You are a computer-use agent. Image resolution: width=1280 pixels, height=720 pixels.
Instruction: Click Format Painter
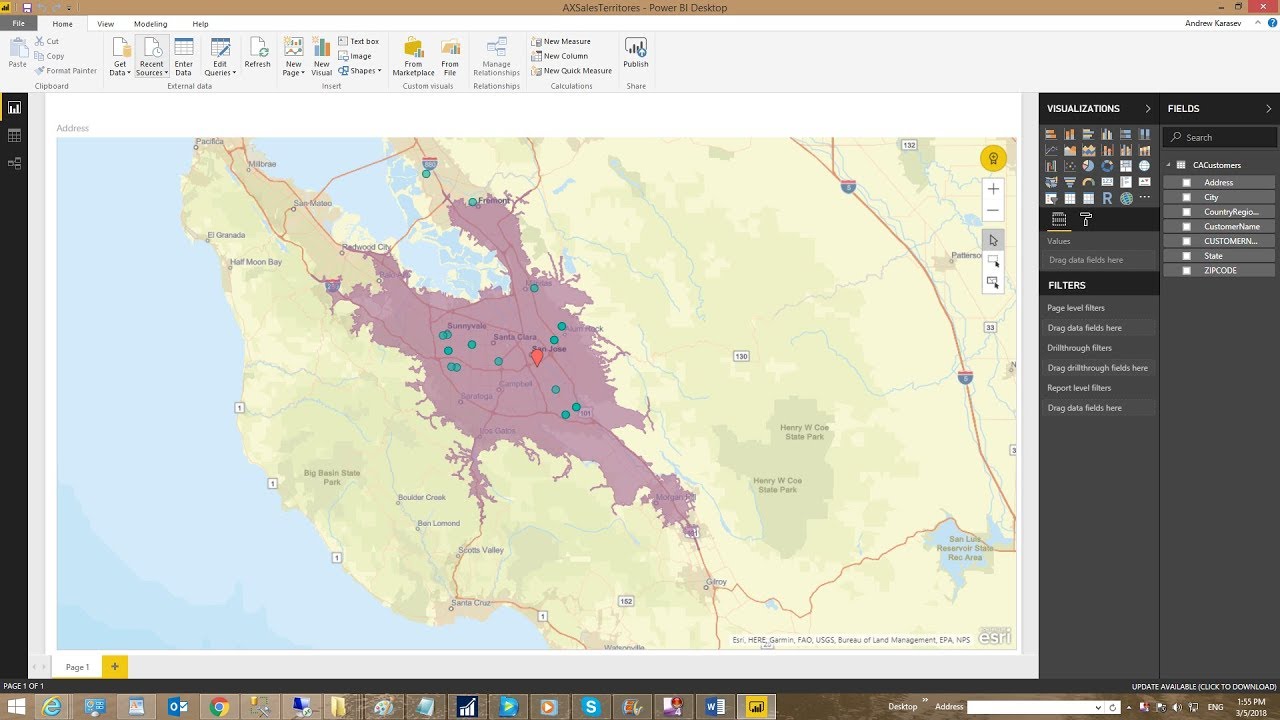coord(66,71)
